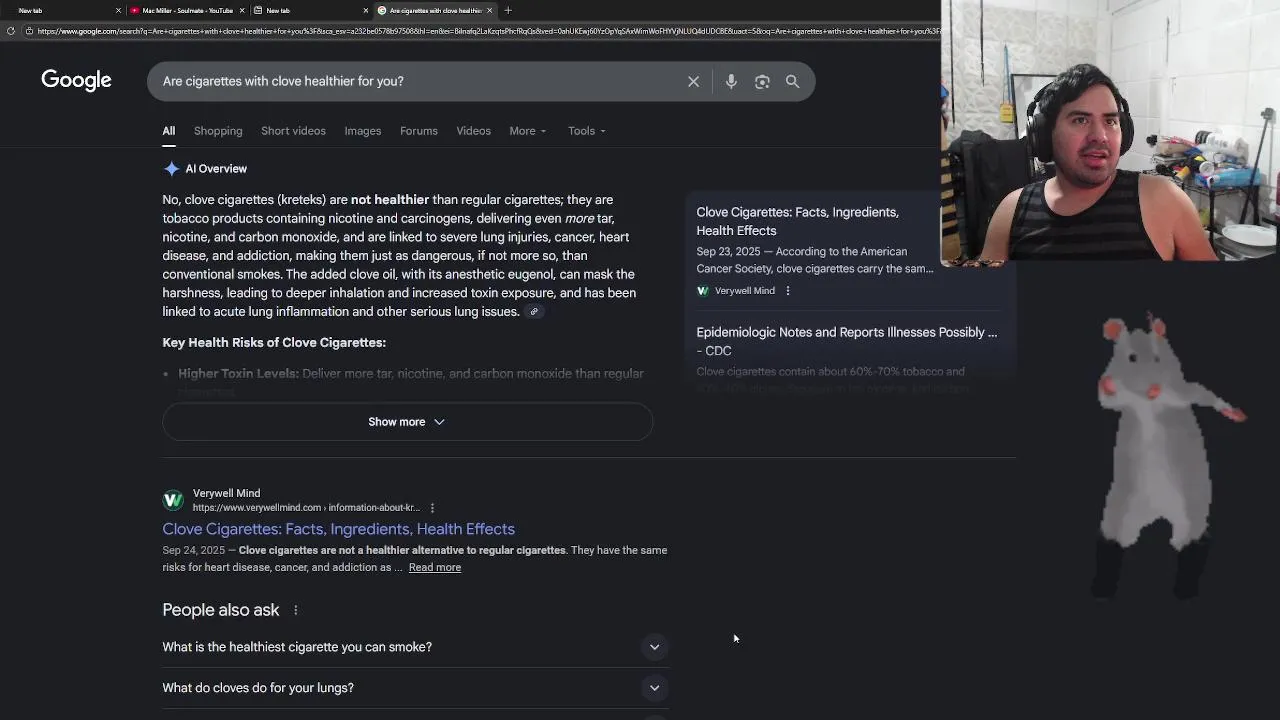Select the Short videos filter
Viewport: 1280px width, 720px height.
pos(293,131)
